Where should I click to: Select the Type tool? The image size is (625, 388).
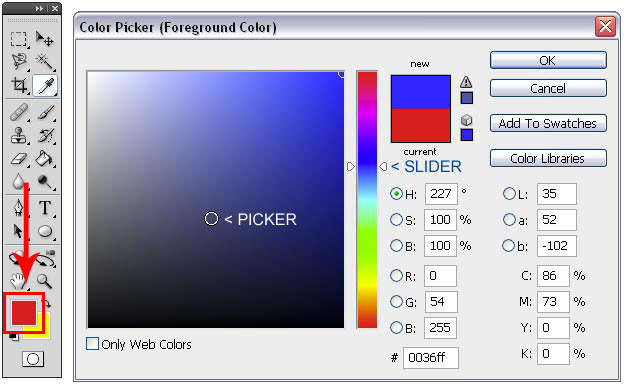45,208
